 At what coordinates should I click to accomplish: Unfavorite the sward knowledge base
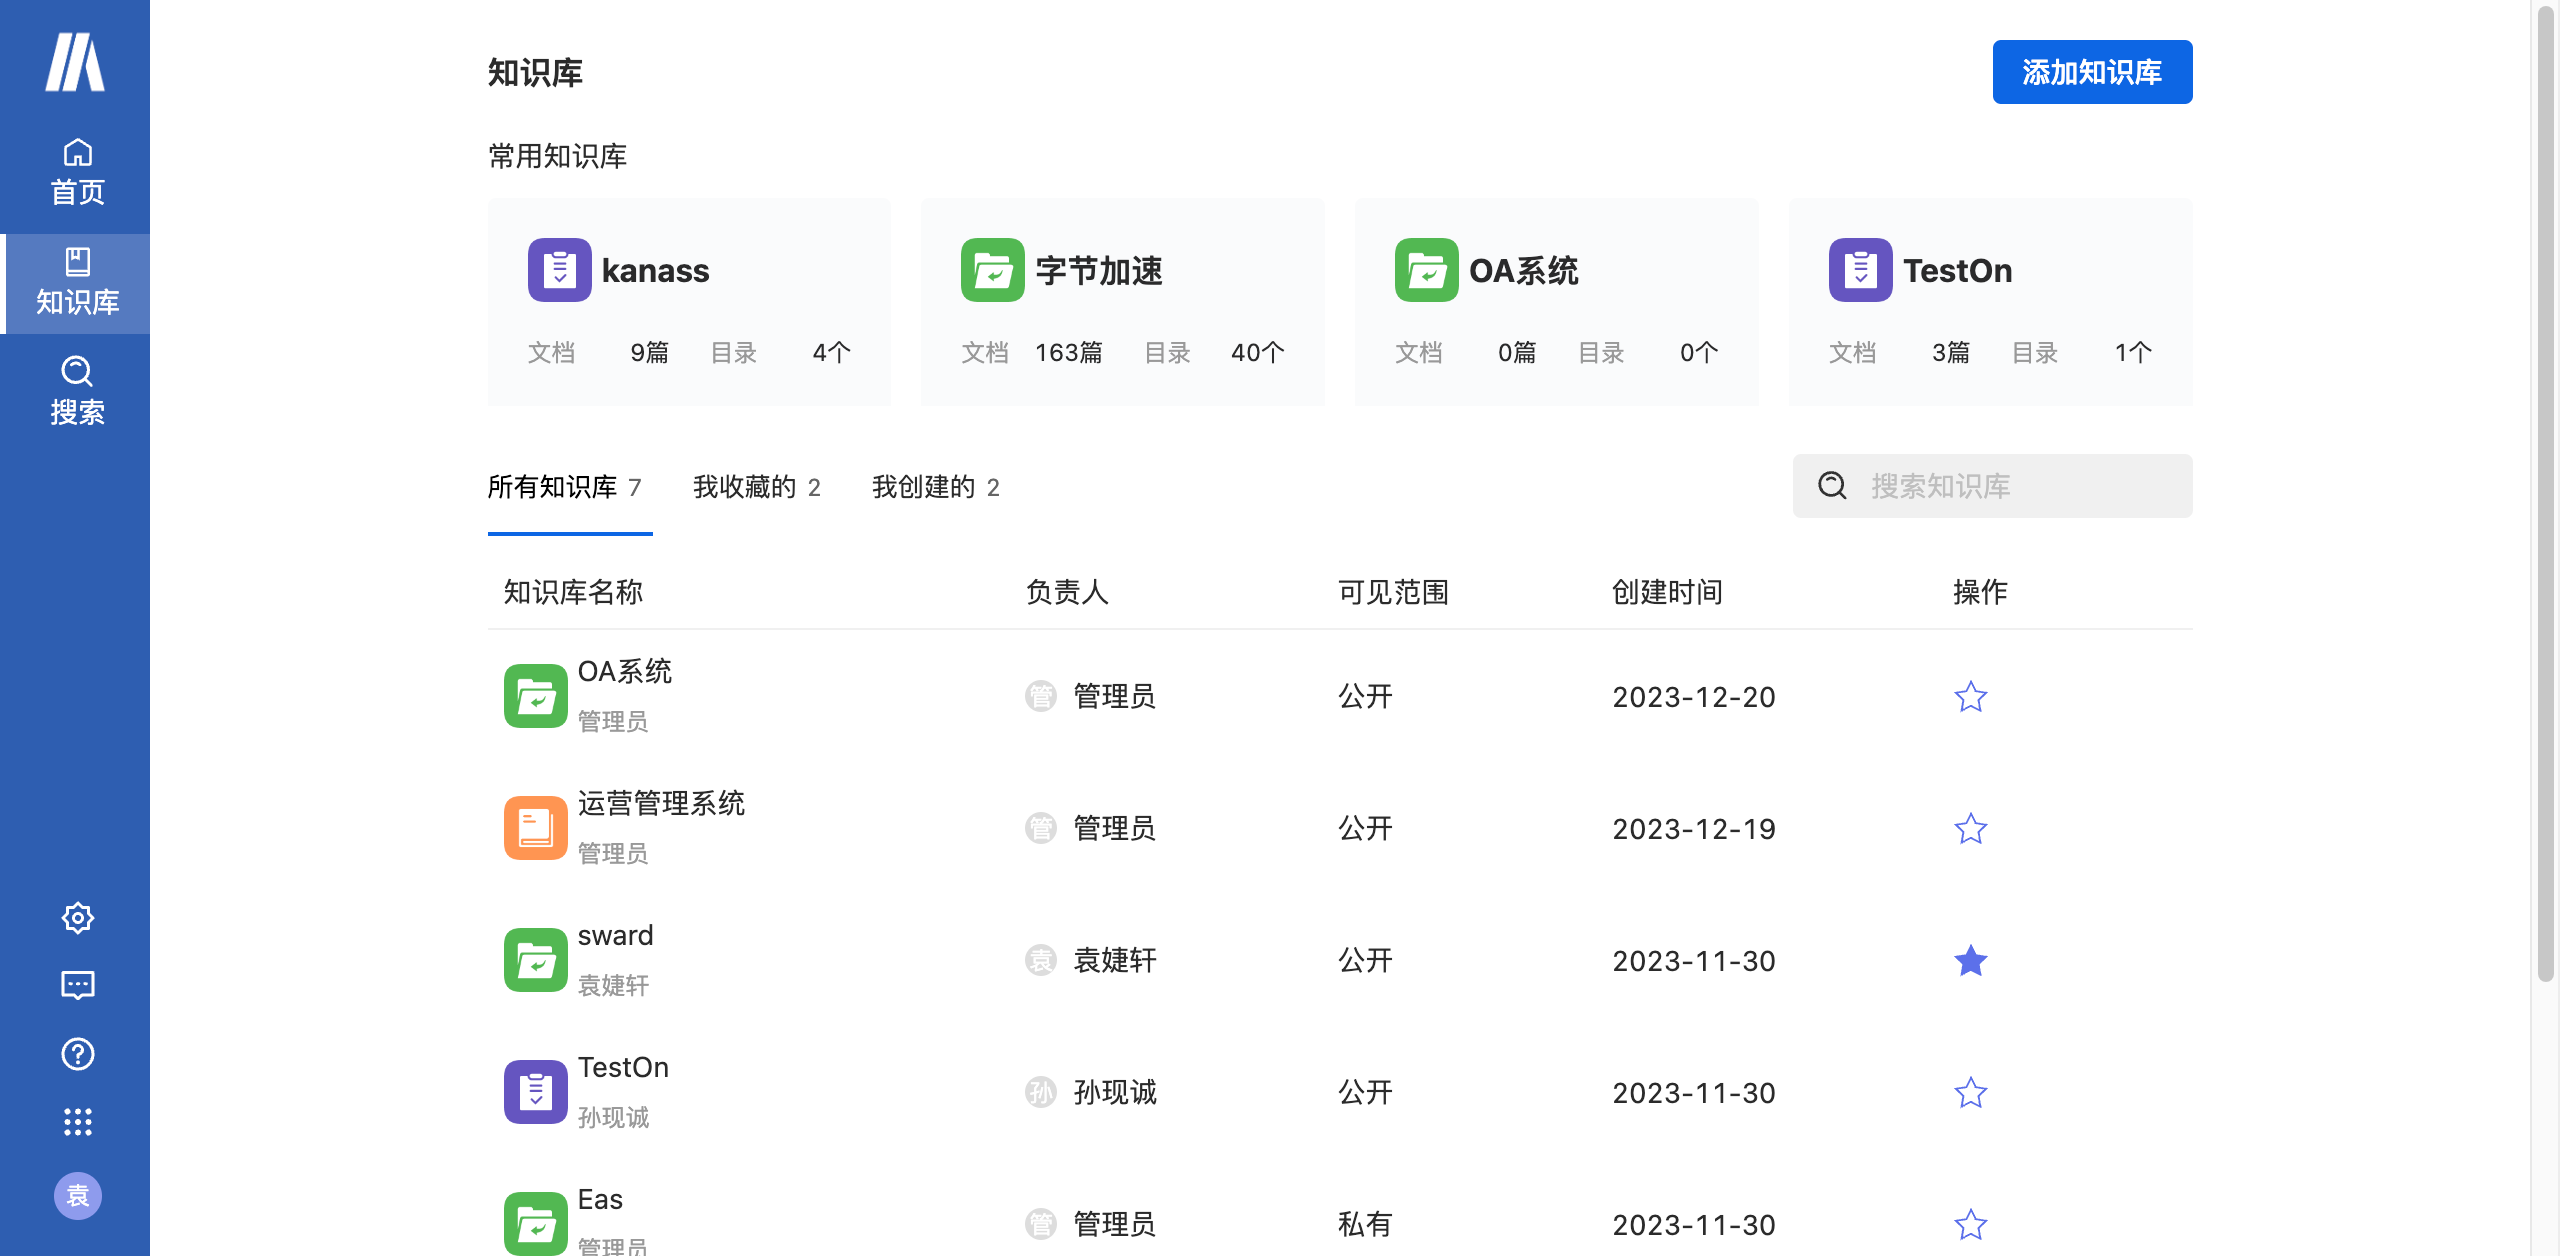pyautogui.click(x=1970, y=960)
